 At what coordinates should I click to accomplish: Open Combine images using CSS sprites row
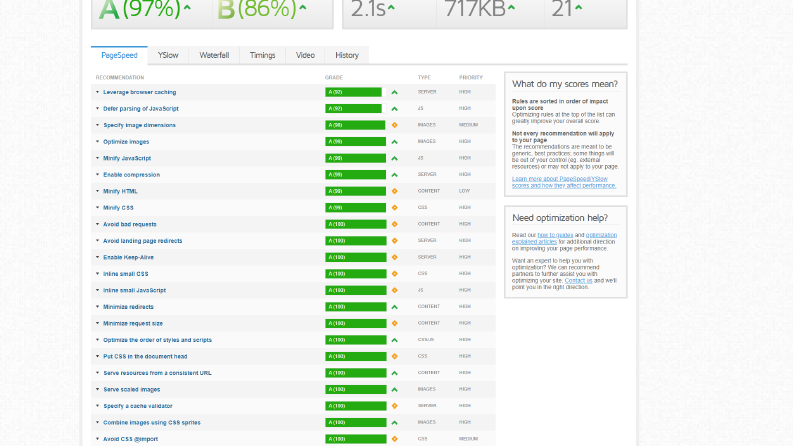click(152, 423)
